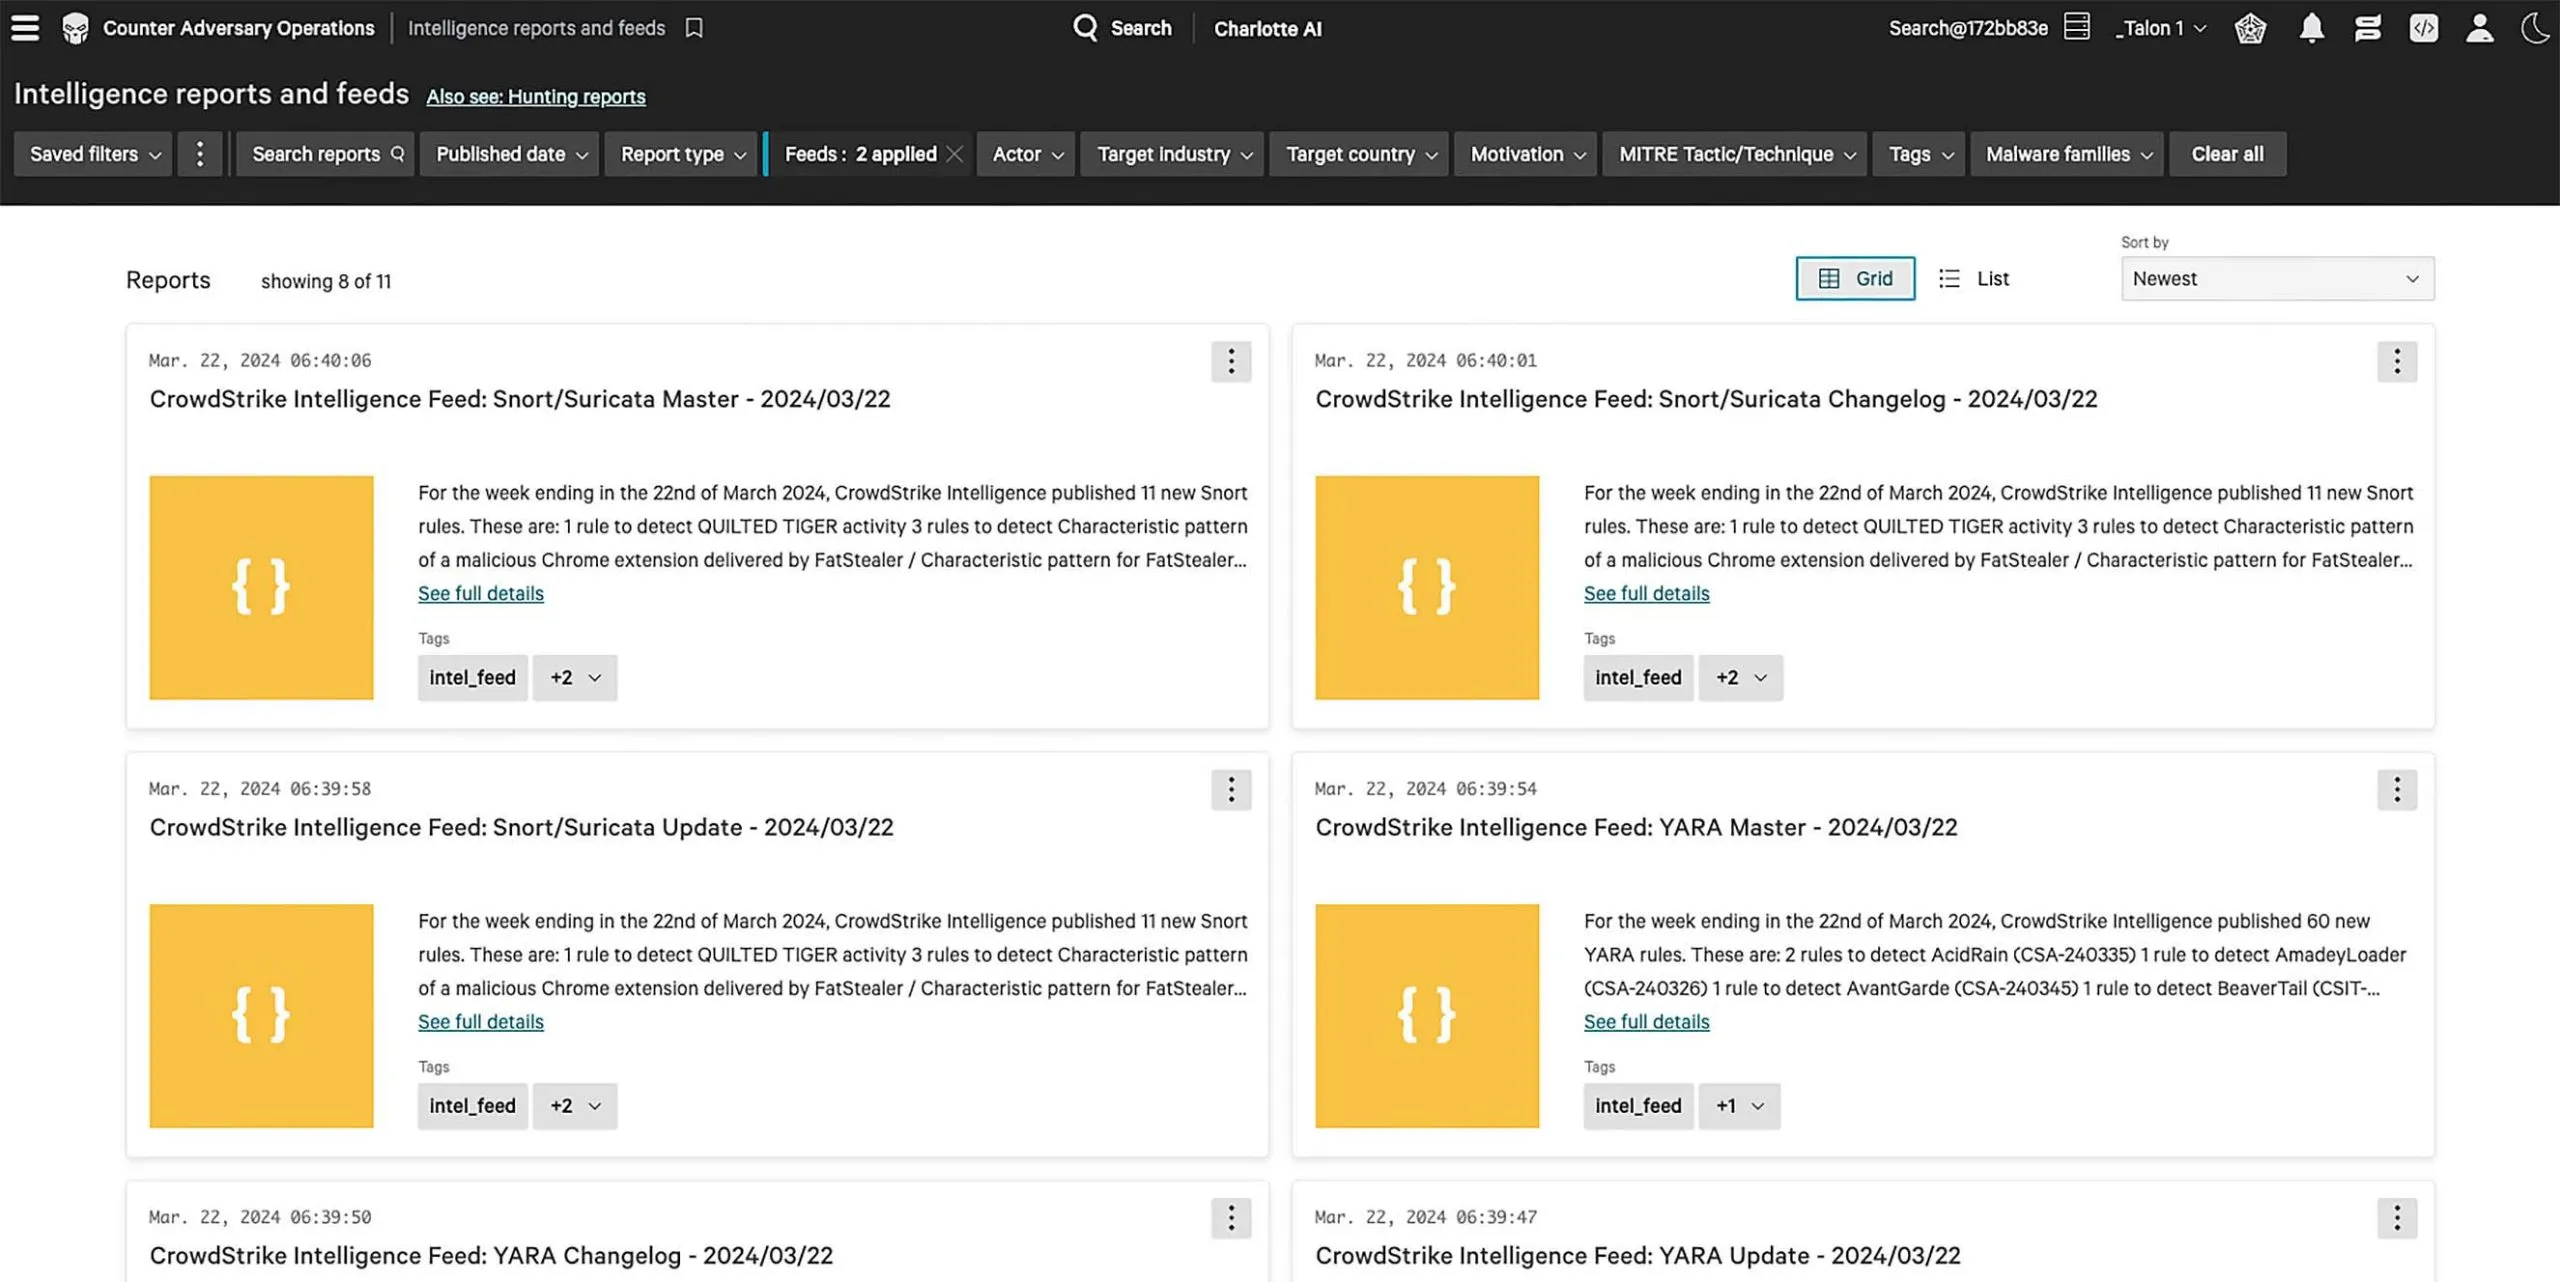Open kebab menu for YARA Update card
Image resolution: width=2560 pixels, height=1282 pixels.
pyautogui.click(x=2397, y=1217)
